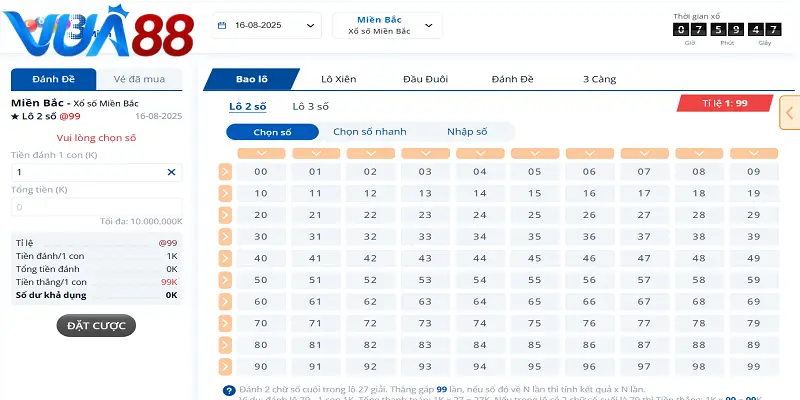Click the row arrow beside number 50

coord(225,280)
